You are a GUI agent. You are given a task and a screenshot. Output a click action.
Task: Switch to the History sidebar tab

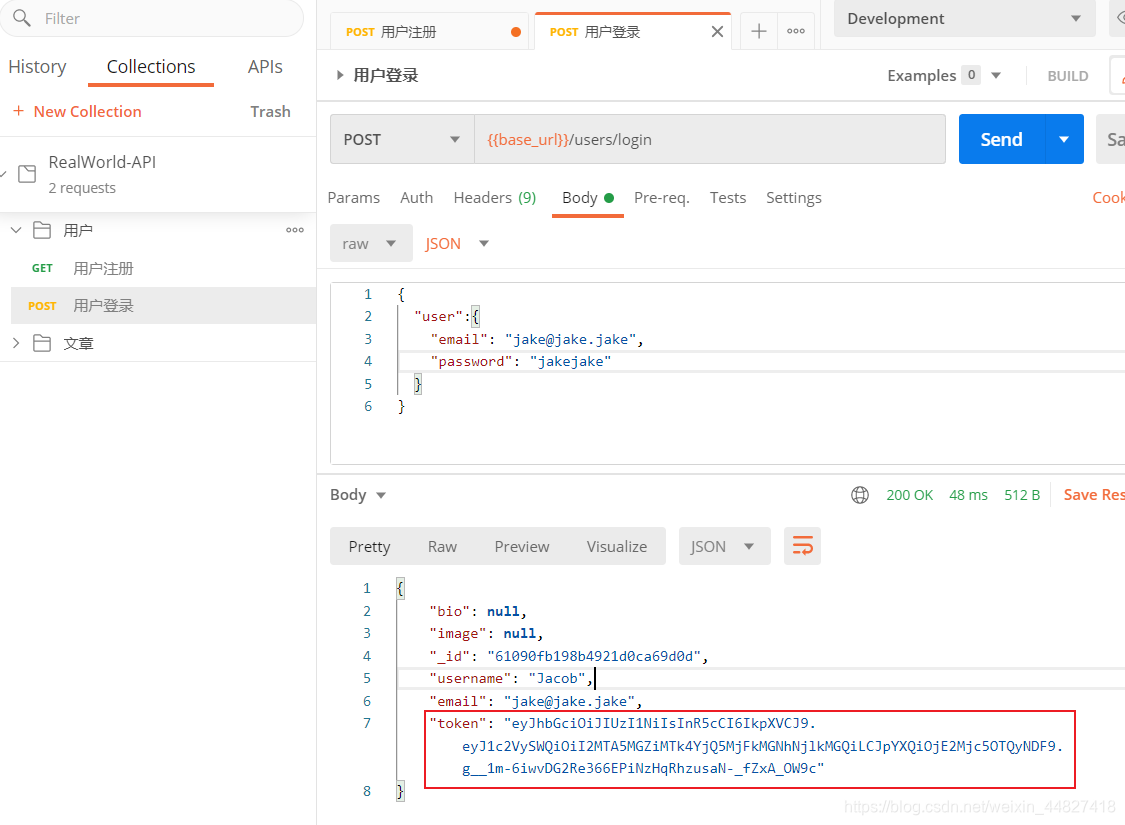37,67
